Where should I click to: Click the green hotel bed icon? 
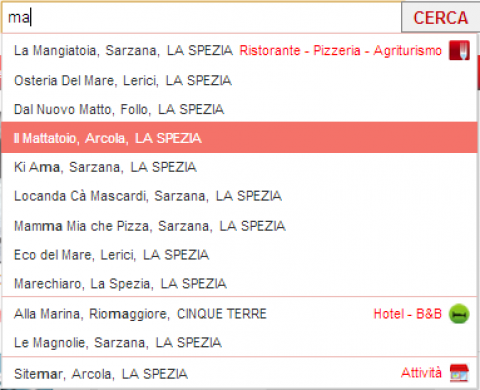459,314
